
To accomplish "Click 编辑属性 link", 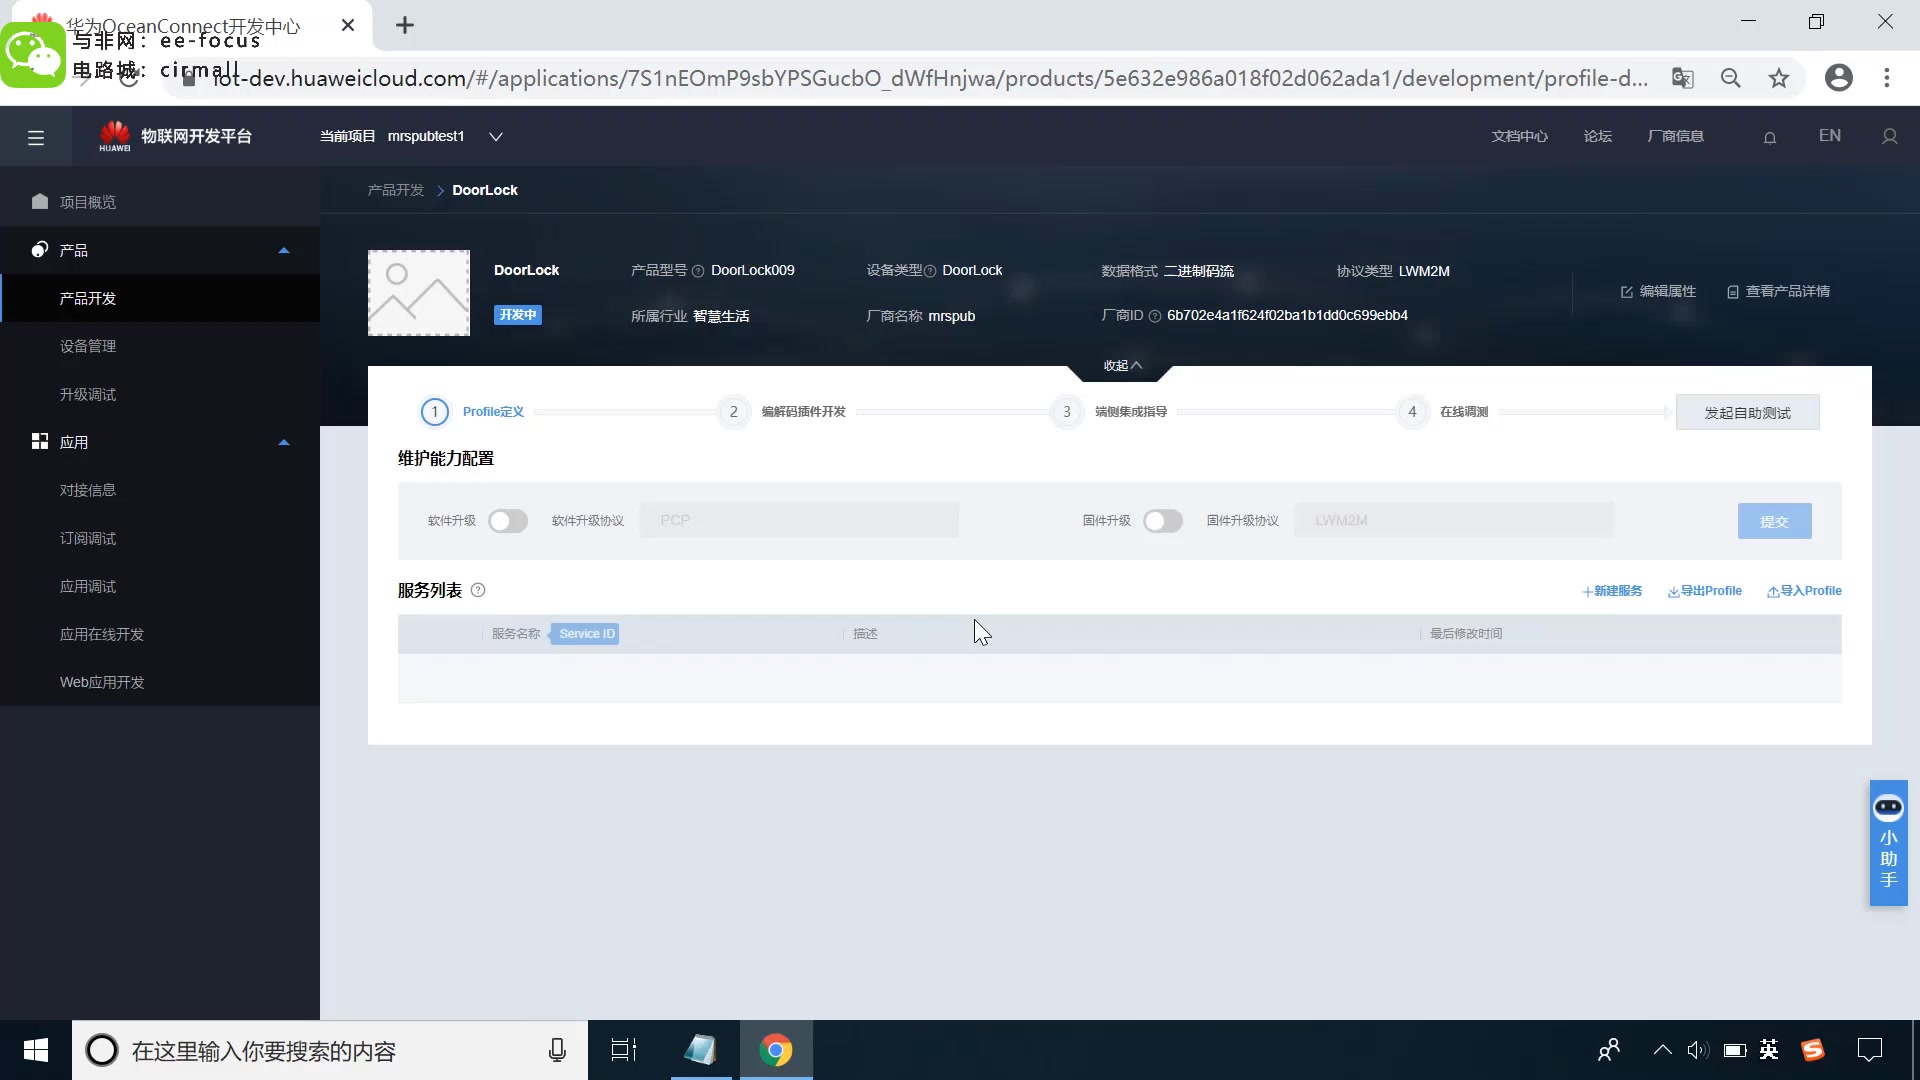I will 1658,291.
